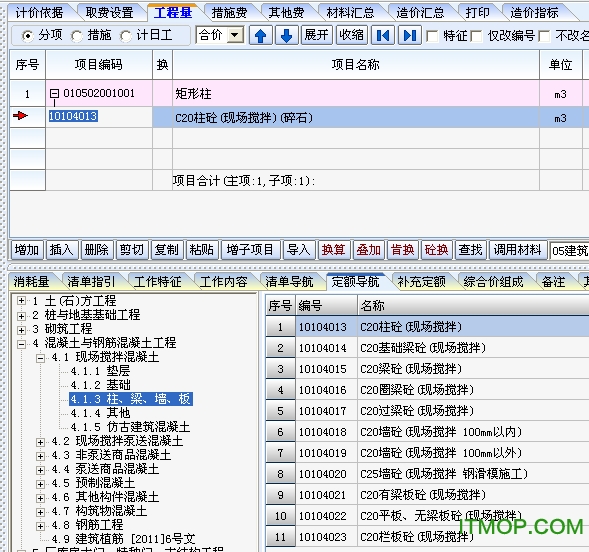Switch to the 措施费 tab
Screen dimensions: 589x552
pos(229,13)
